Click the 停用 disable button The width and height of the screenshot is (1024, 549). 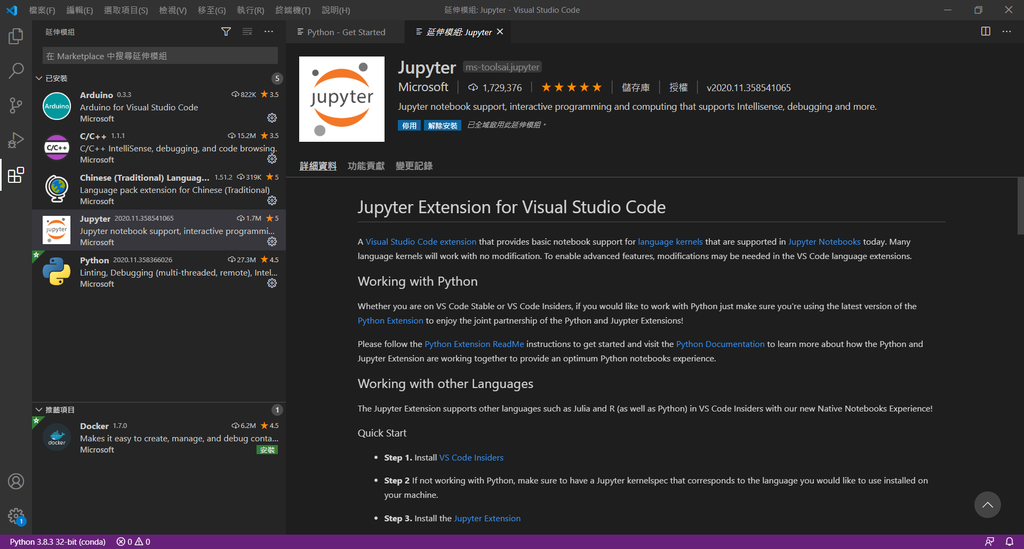pos(409,125)
